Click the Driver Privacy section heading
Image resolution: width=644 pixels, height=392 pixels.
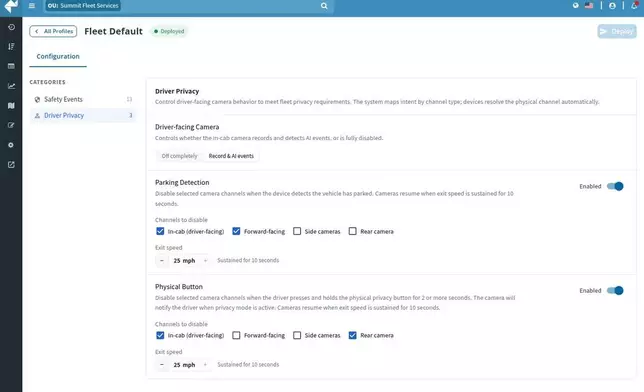pyautogui.click(x=177, y=91)
